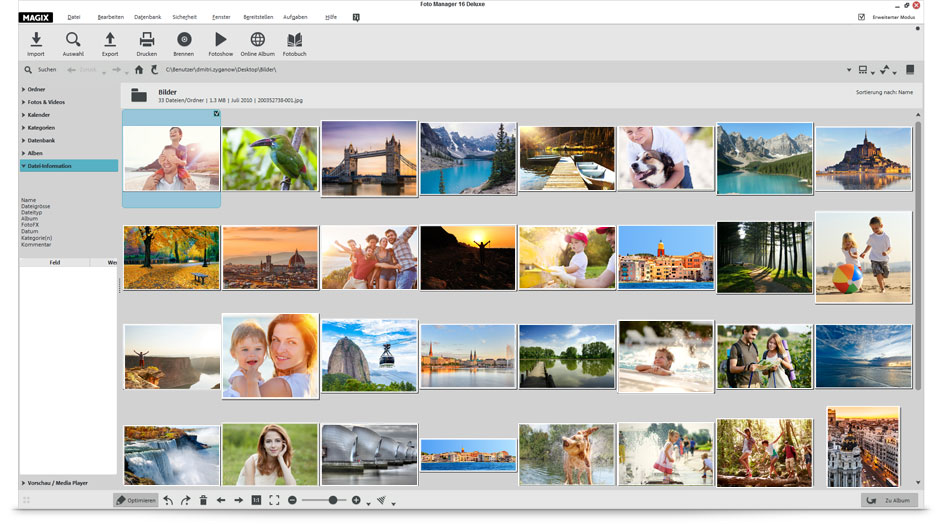940x524 pixels.
Task: Click the Zu Album button
Action: (889, 500)
